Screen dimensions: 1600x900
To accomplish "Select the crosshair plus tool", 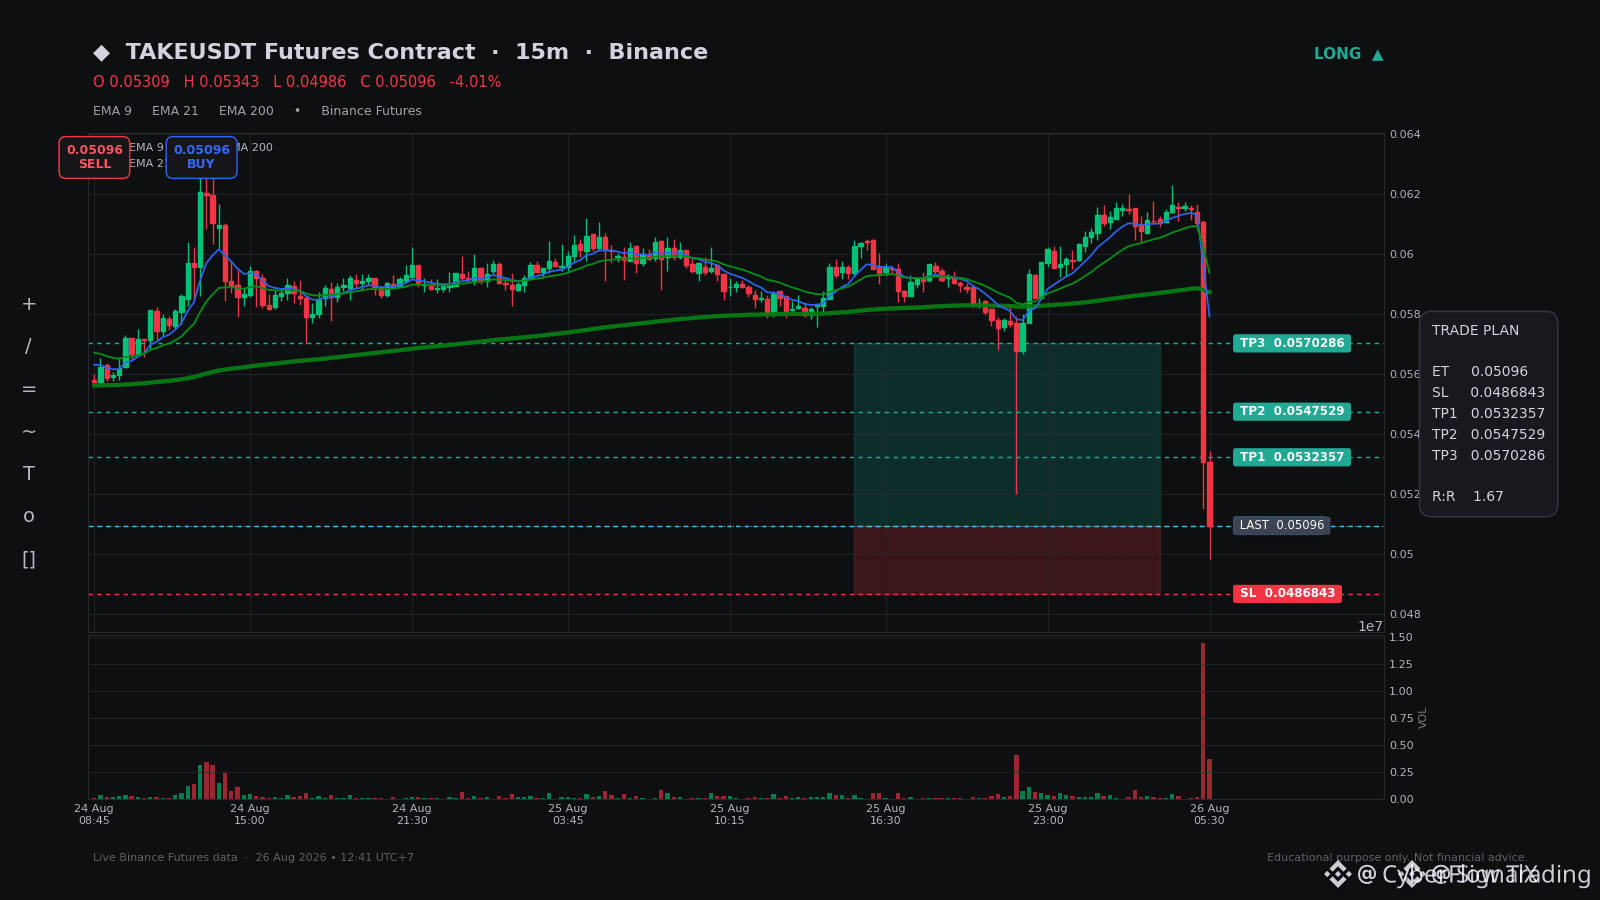I will pyautogui.click(x=29, y=304).
